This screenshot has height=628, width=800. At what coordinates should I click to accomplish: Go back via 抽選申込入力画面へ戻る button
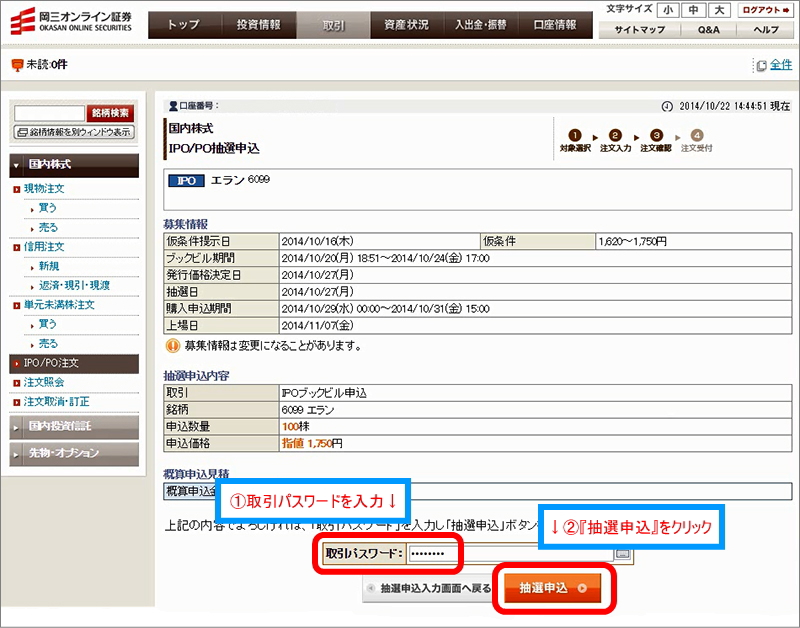(x=428, y=589)
